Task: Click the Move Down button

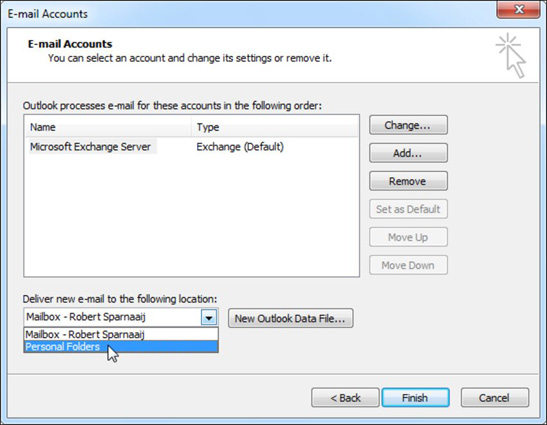Action: click(408, 265)
